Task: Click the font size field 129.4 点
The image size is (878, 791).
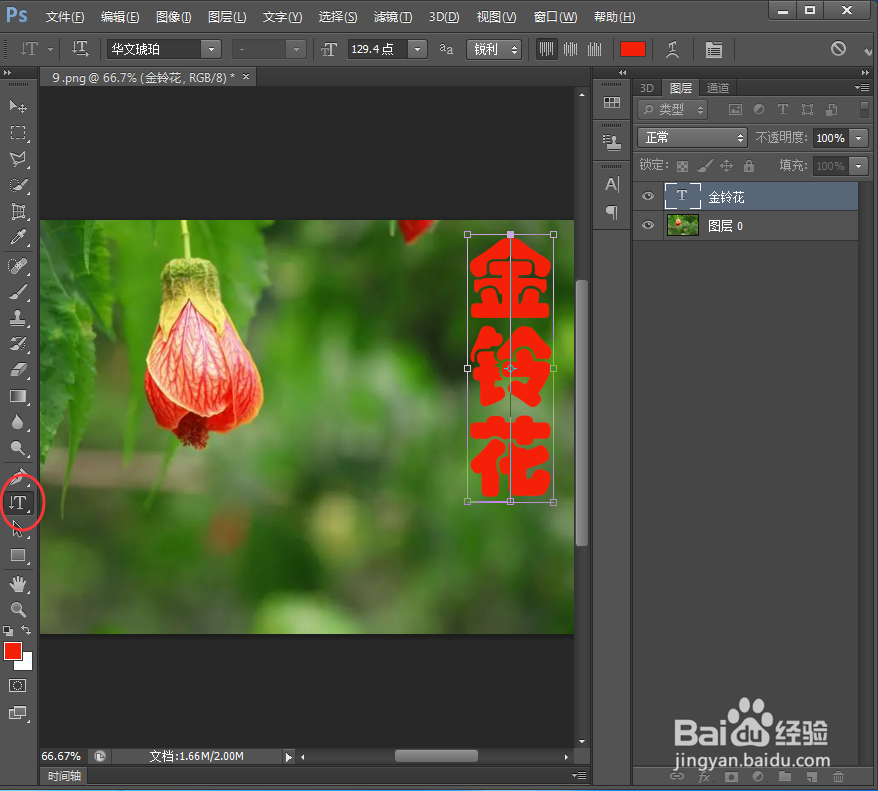Action: point(378,49)
